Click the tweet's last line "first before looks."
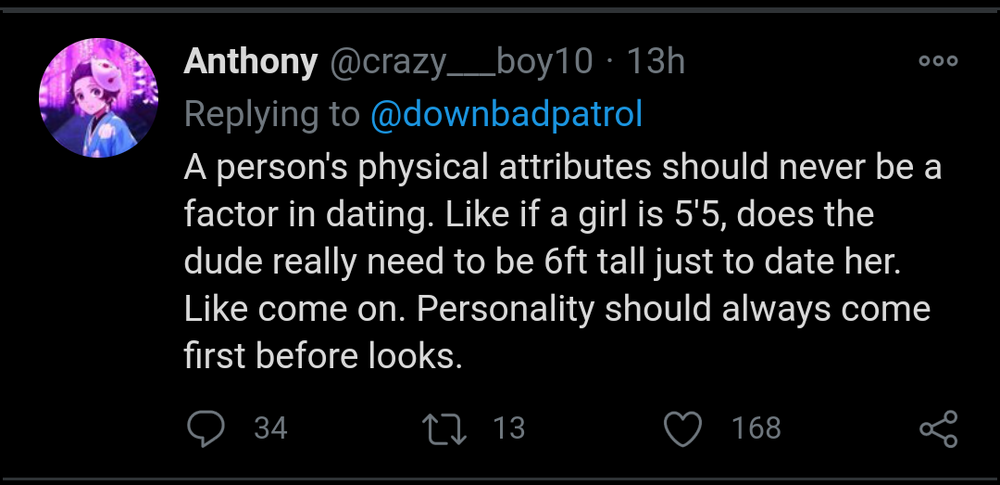 [323, 357]
